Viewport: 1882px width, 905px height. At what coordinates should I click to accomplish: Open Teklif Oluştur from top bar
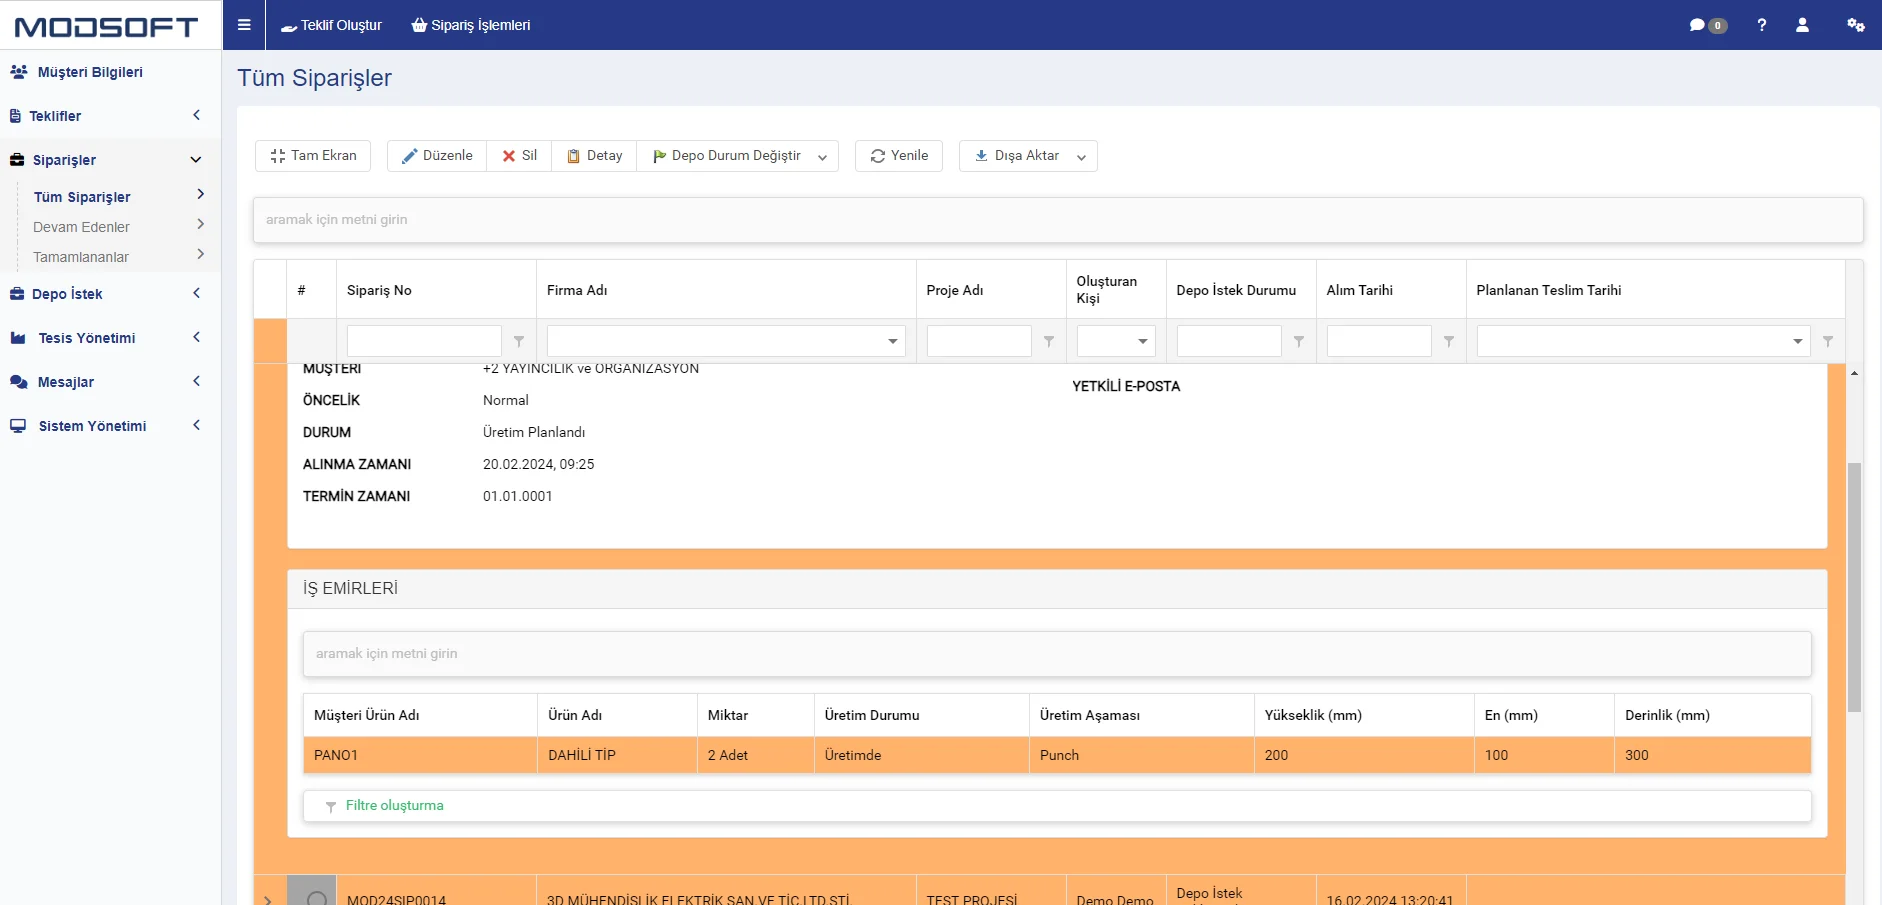pos(331,25)
